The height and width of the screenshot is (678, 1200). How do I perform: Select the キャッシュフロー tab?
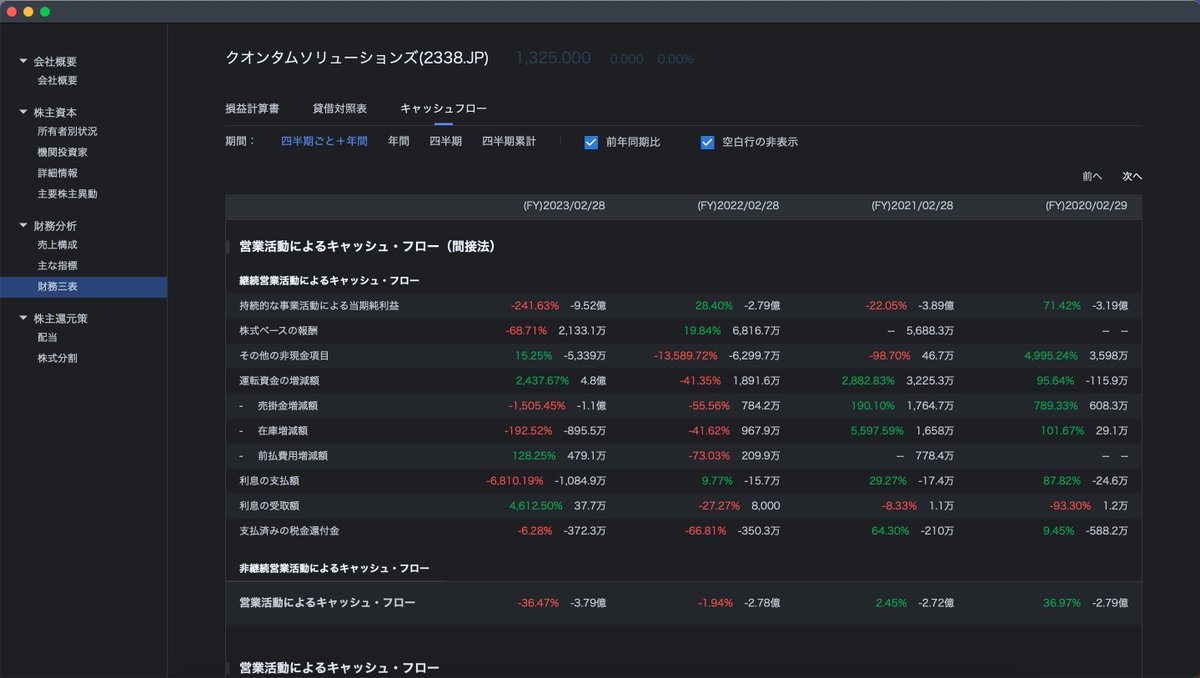(x=441, y=109)
